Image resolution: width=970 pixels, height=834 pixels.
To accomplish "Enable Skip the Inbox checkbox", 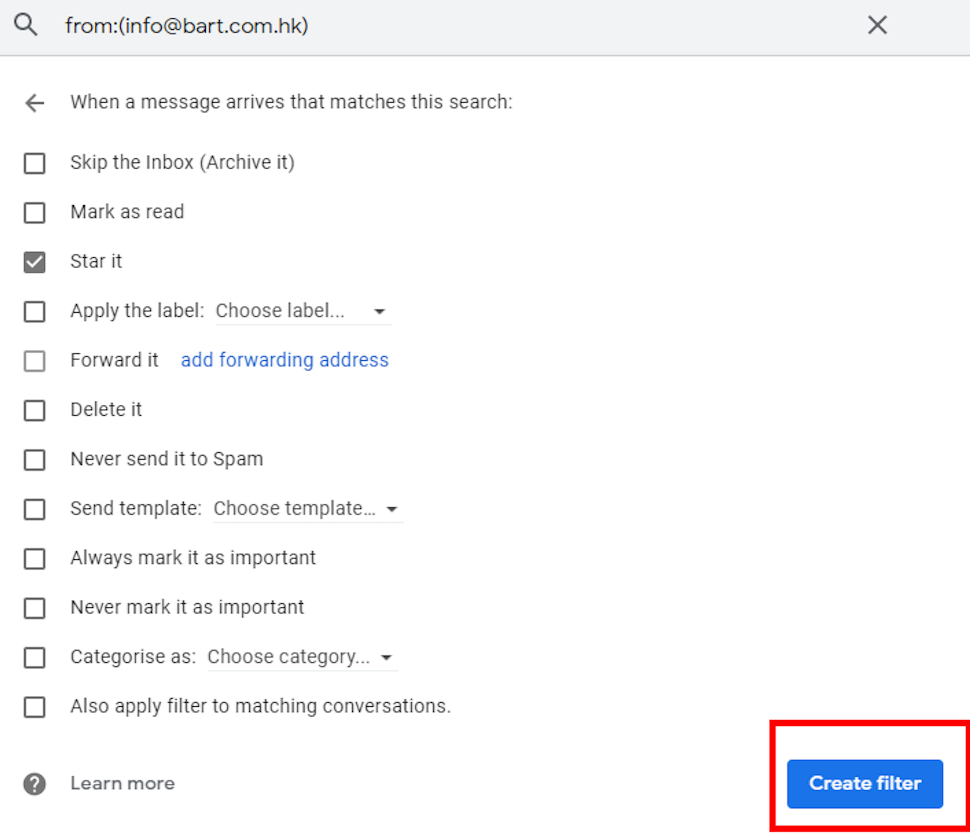I will [x=35, y=163].
